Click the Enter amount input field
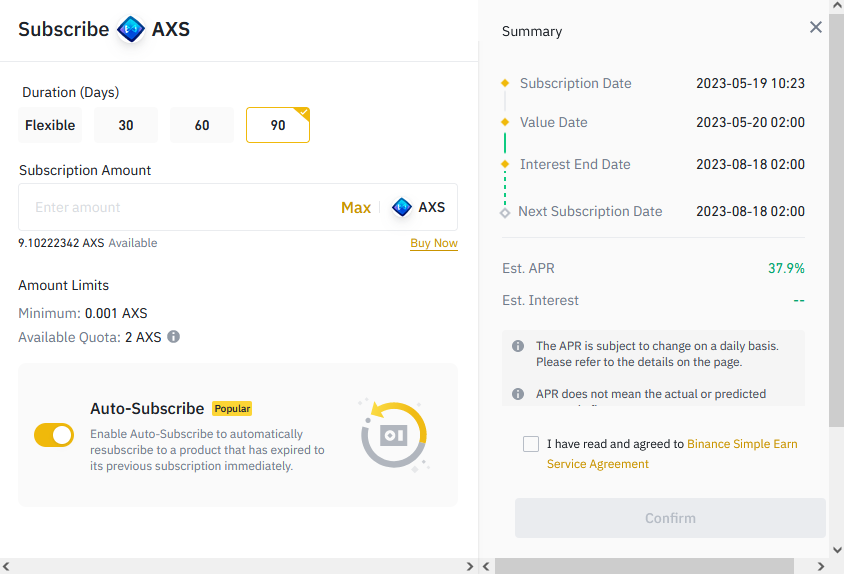844x574 pixels. pos(180,207)
